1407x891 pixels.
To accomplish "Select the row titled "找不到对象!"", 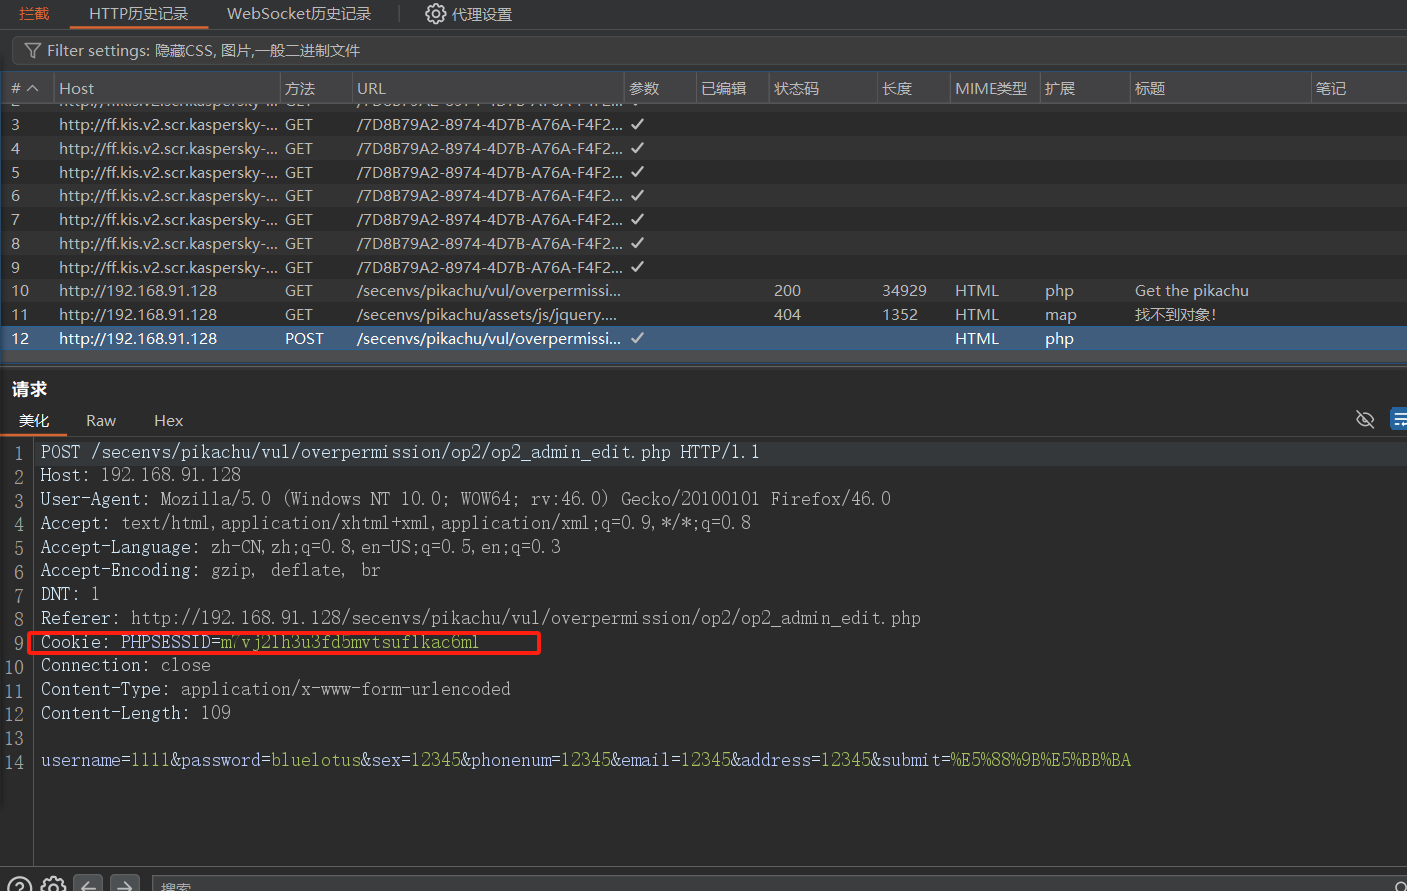I will pos(703,315).
